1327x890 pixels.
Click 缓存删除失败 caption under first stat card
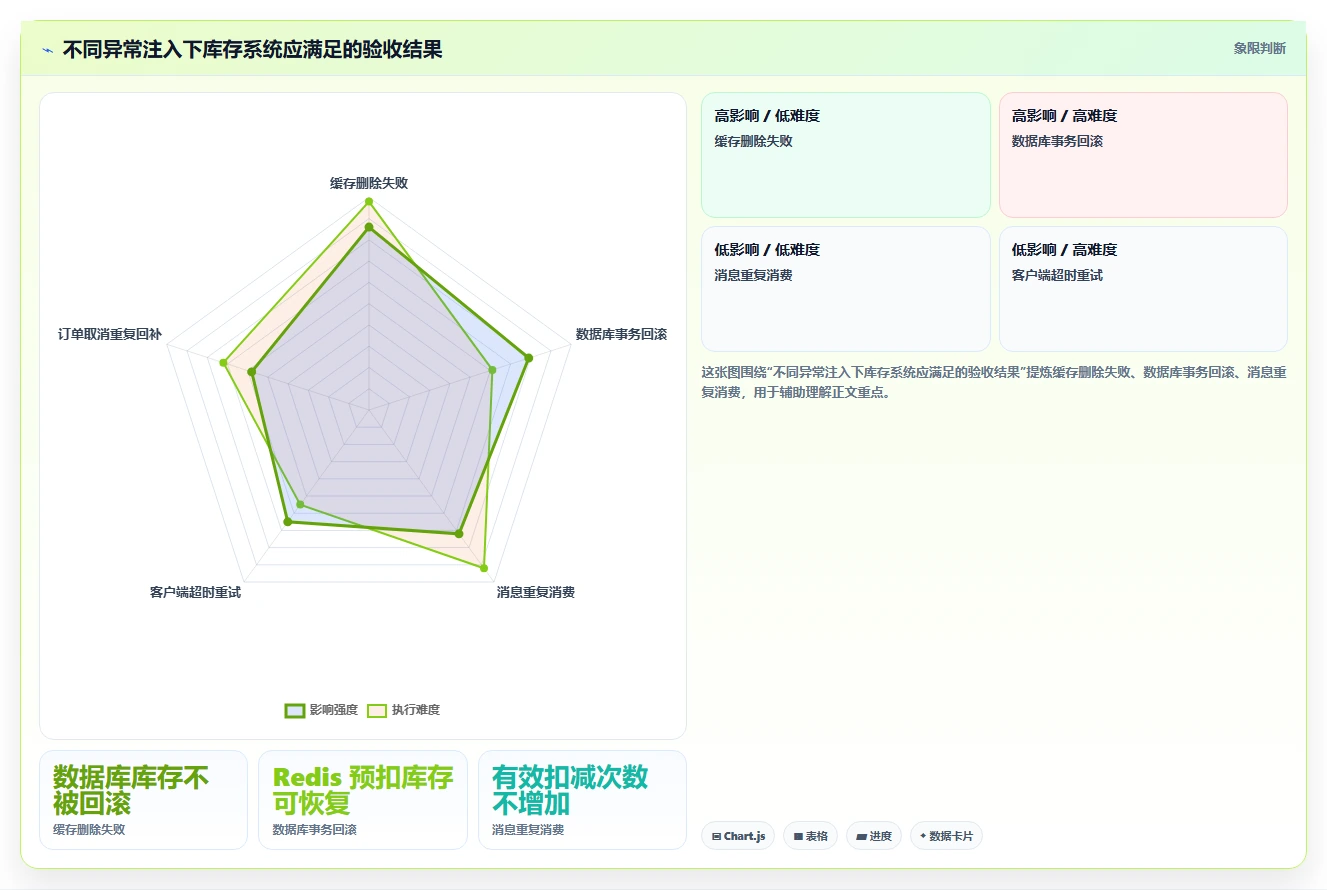[x=89, y=830]
